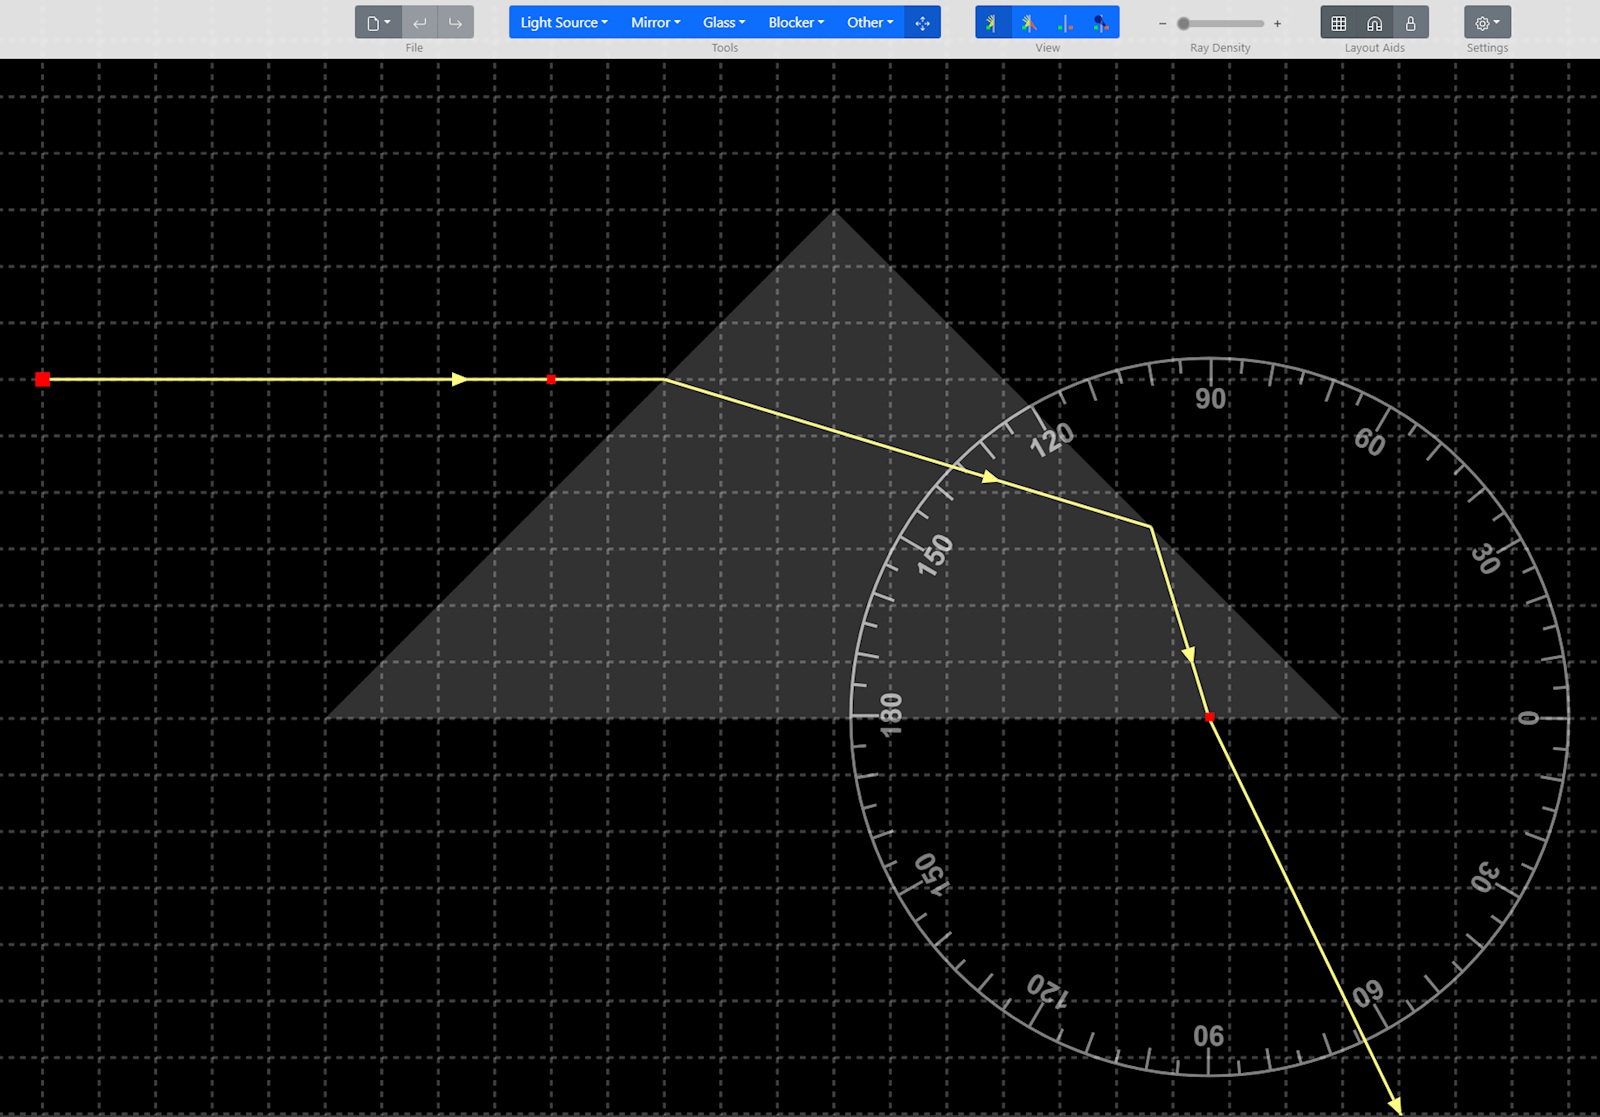Expand the Glass tools dropdown
Image resolution: width=1600 pixels, height=1117 pixels.
click(x=724, y=22)
